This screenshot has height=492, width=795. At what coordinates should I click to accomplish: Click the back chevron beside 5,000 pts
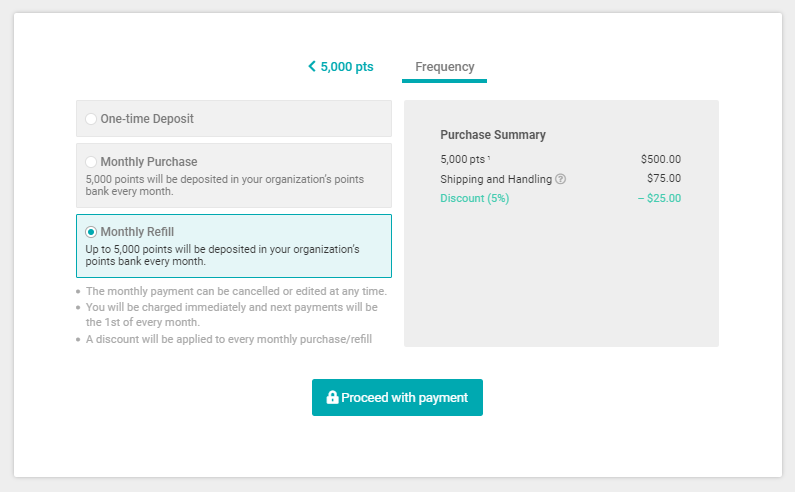click(x=312, y=67)
